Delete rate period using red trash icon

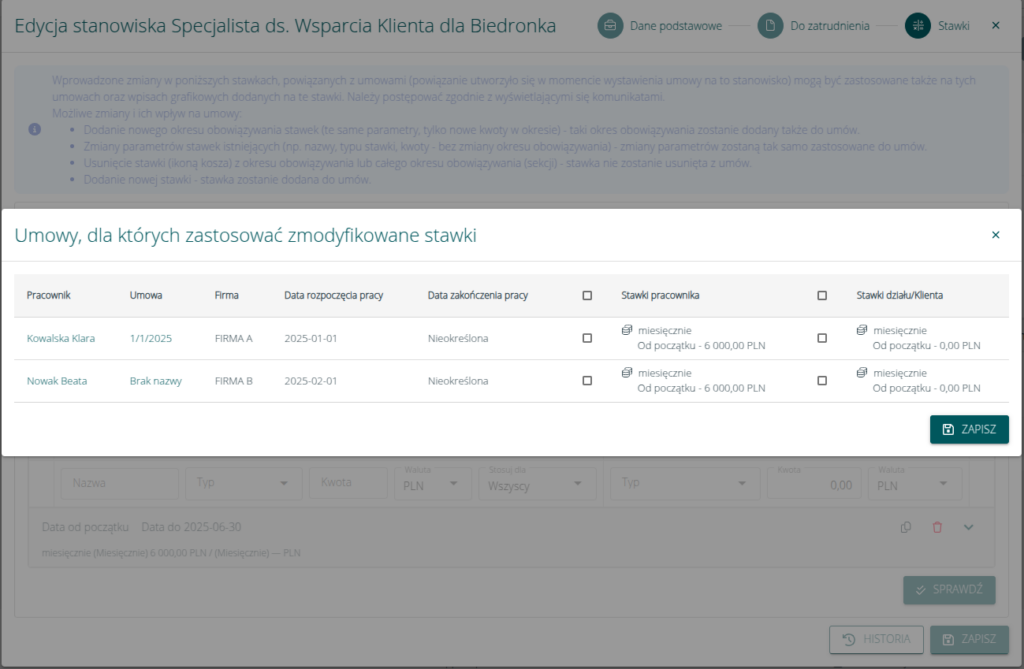click(937, 527)
